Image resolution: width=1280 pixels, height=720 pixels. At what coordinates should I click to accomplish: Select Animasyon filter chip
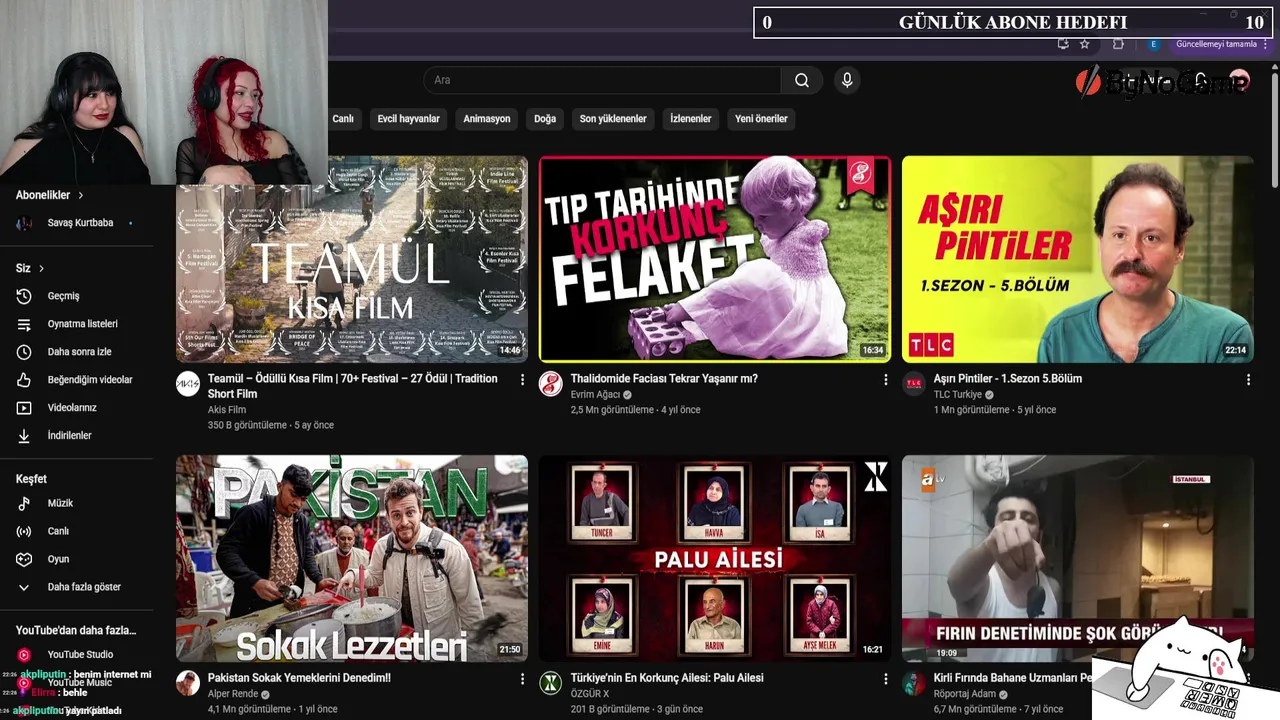tap(487, 119)
